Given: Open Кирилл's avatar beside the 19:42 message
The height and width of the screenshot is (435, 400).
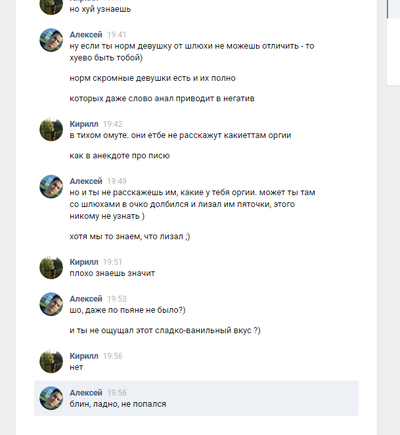Looking at the screenshot, I should tap(51, 129).
